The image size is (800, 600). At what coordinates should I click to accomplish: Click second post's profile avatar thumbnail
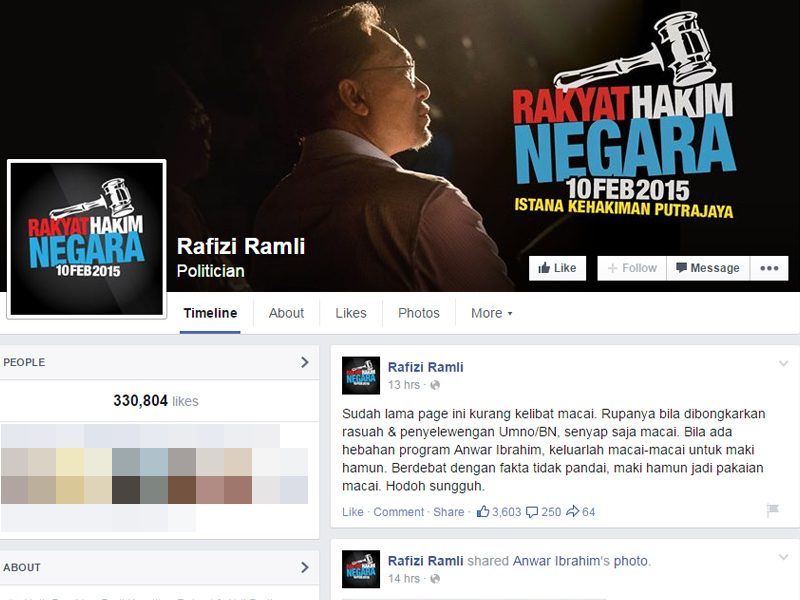[360, 569]
